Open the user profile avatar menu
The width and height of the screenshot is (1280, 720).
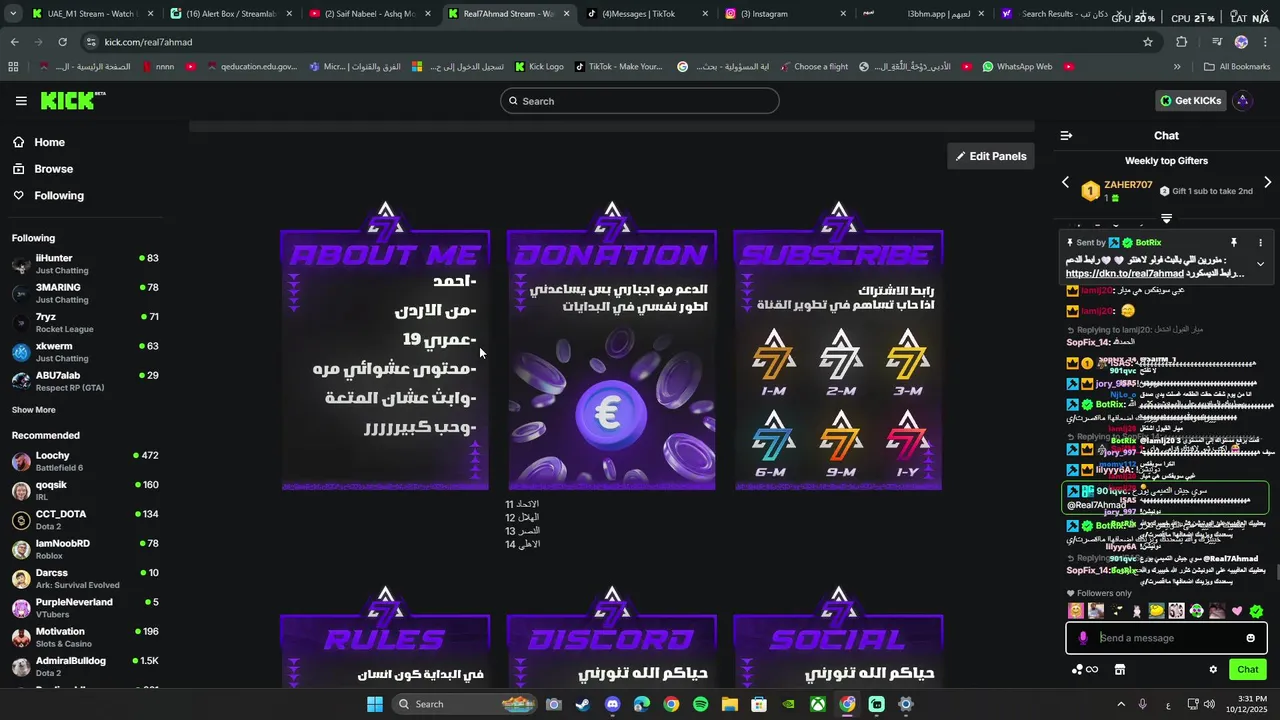1243,101
